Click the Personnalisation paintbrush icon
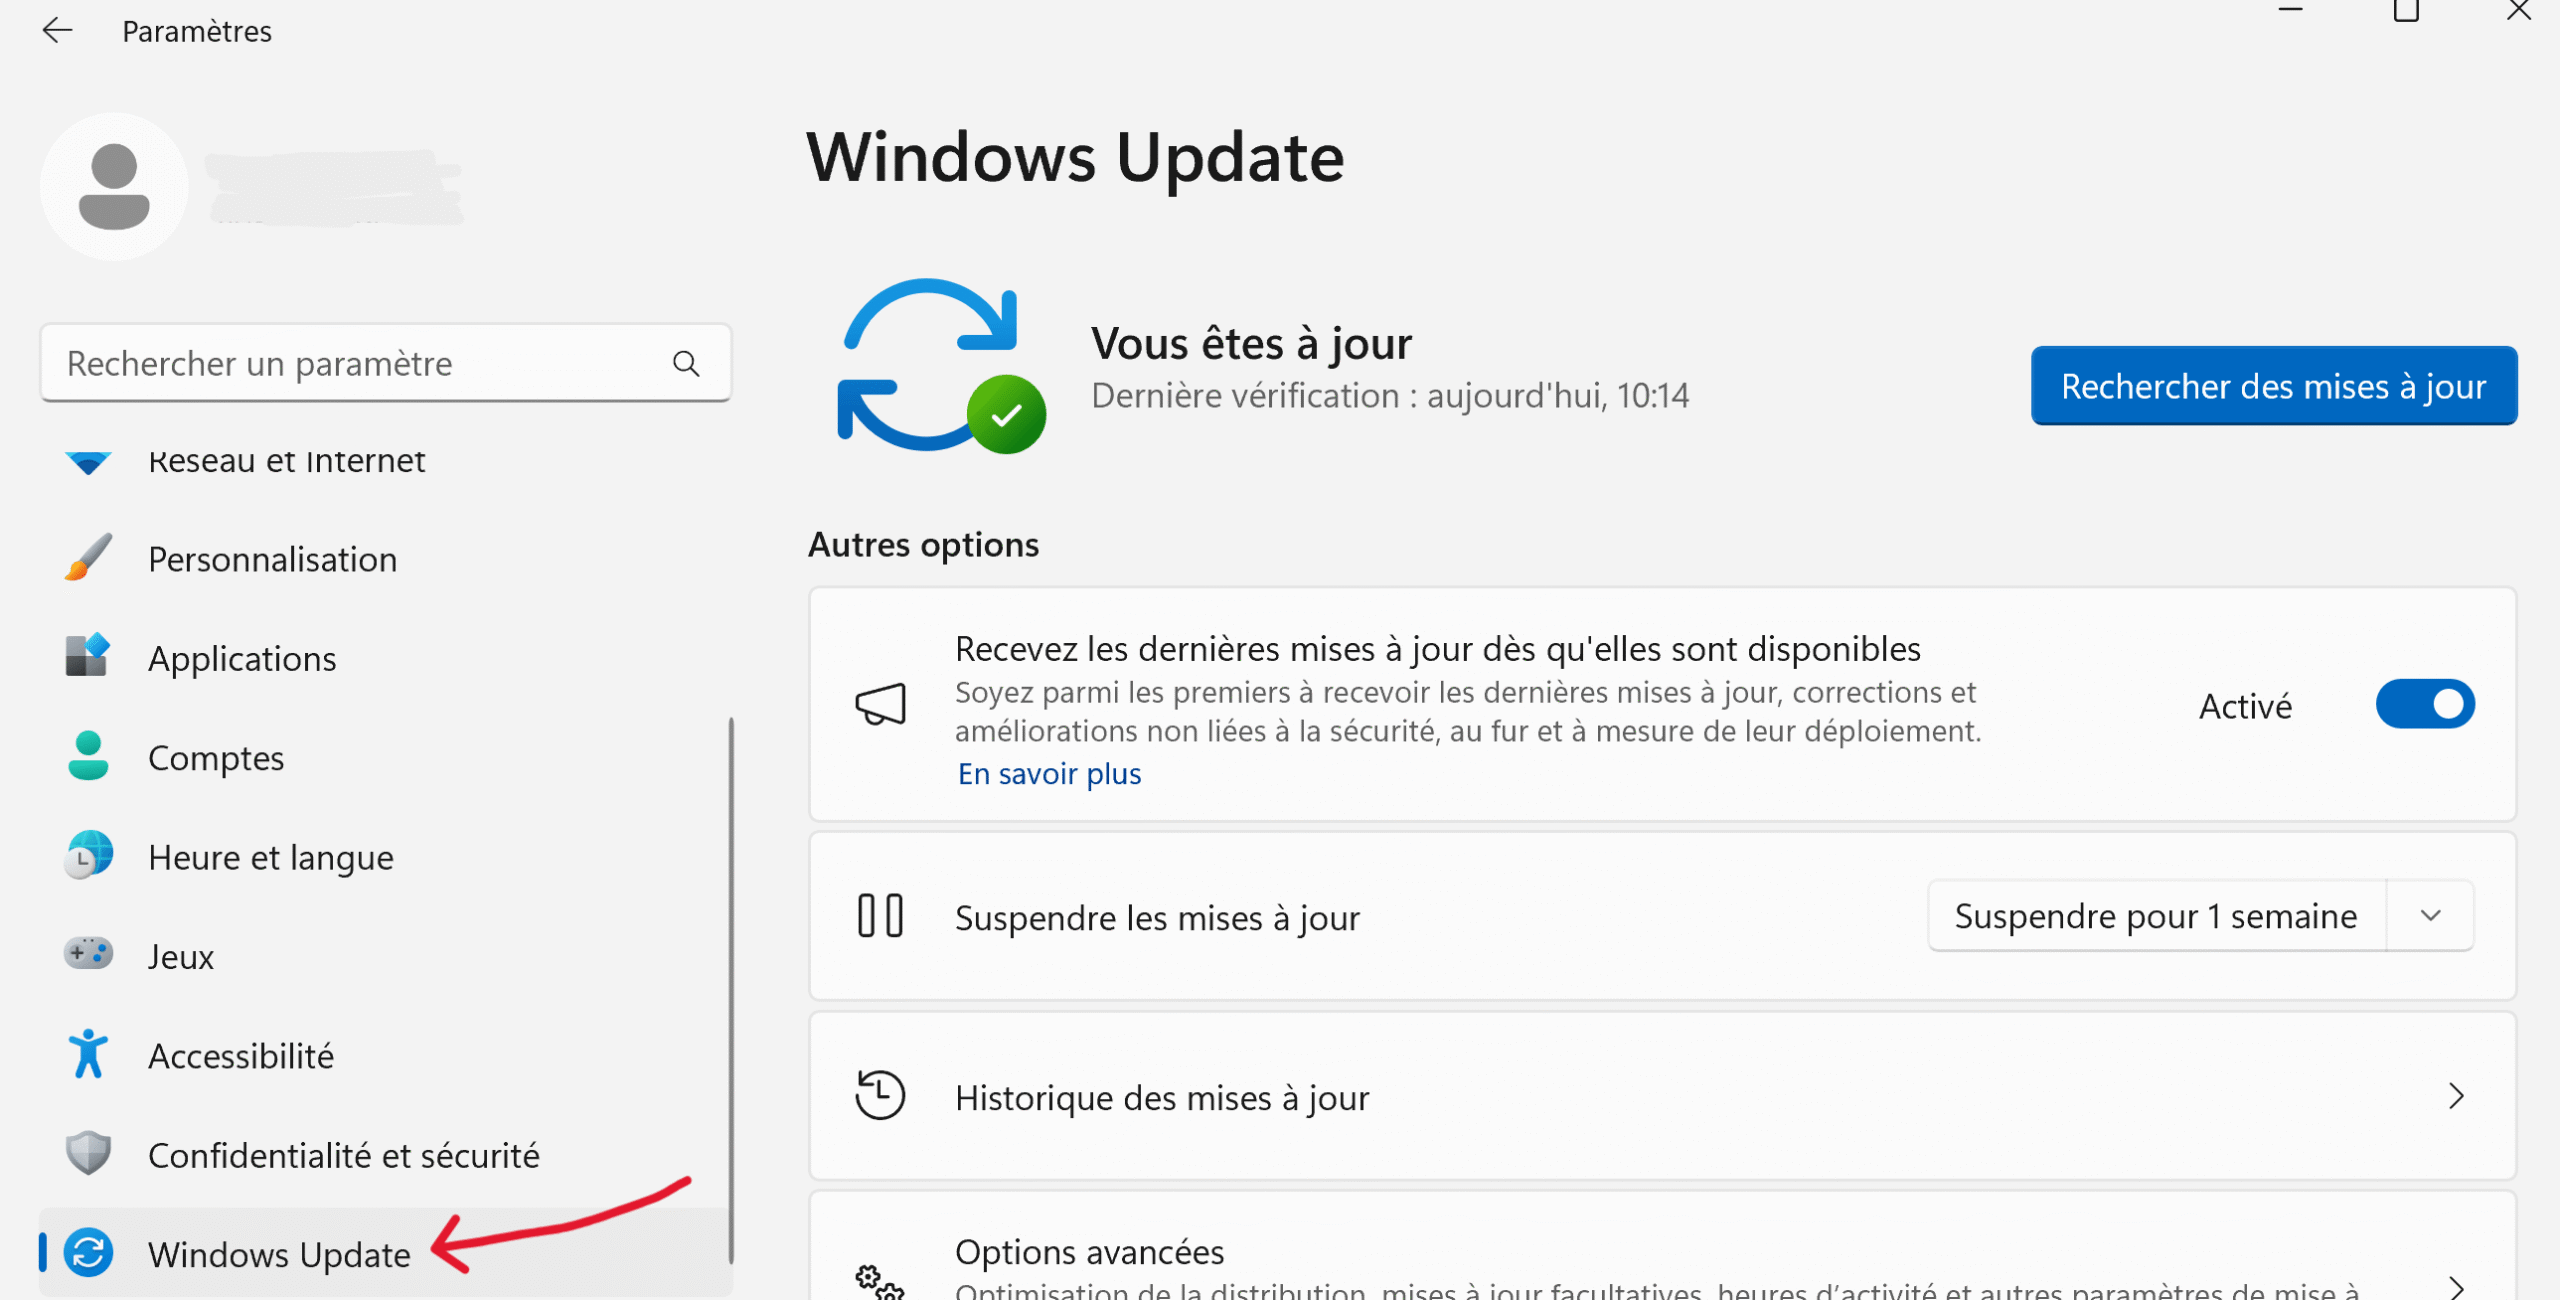The width and height of the screenshot is (2560, 1300). 88,558
